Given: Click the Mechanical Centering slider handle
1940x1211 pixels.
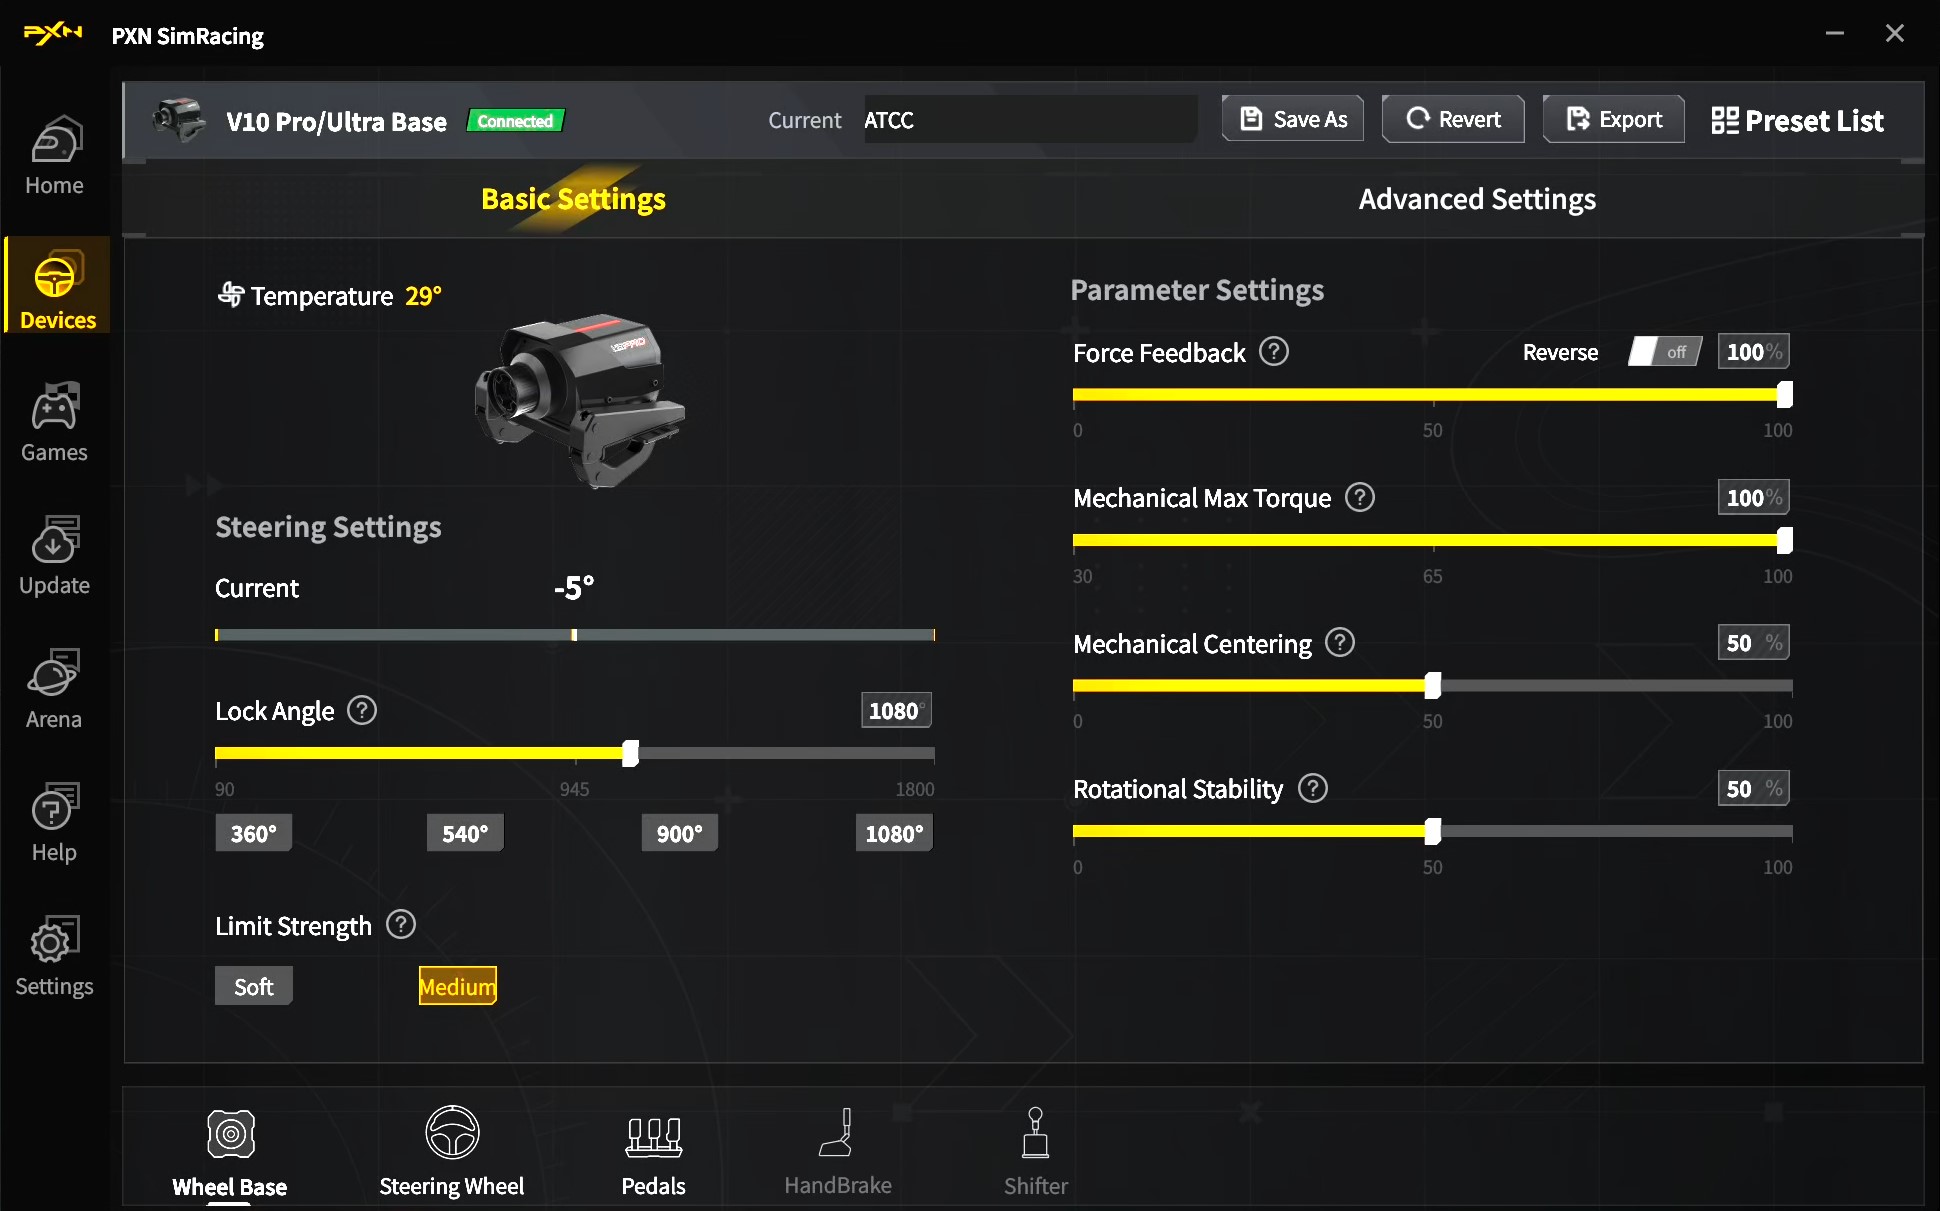Looking at the screenshot, I should 1432,686.
